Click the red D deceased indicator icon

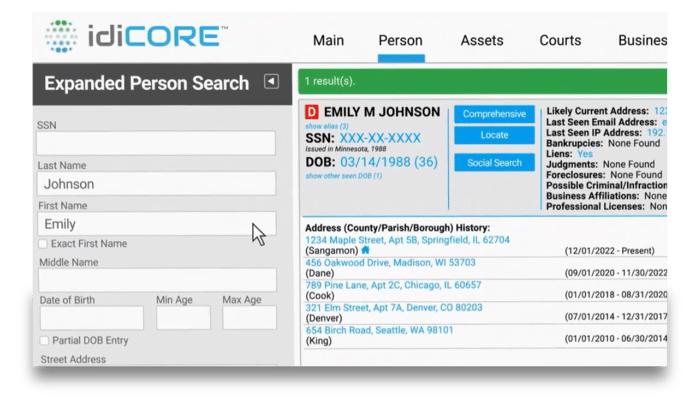click(312, 112)
